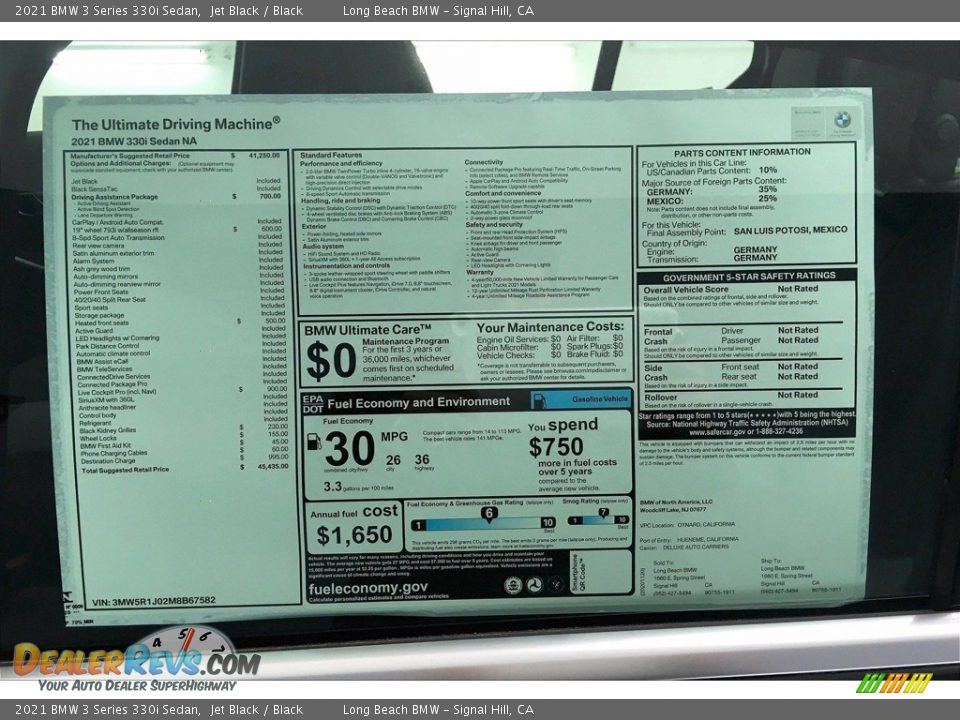The image size is (960, 720).
Task: Select the $750 fuel cost figure
Action: click(556, 447)
